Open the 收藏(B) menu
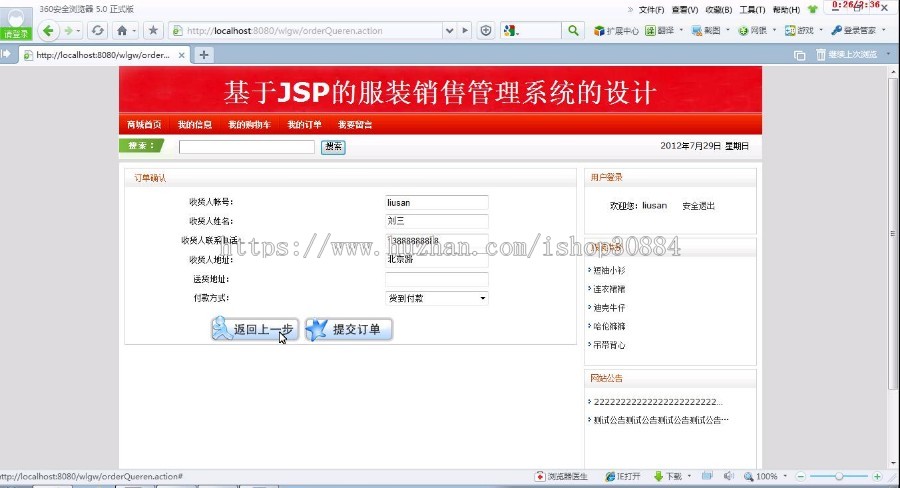This screenshot has width=900, height=488. point(719,10)
